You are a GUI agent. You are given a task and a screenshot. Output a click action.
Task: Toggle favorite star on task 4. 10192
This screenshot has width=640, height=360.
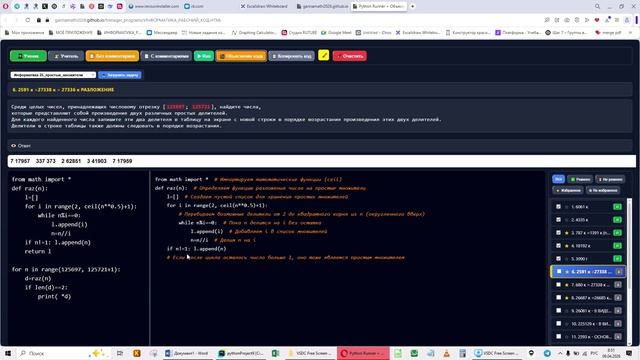(567, 246)
